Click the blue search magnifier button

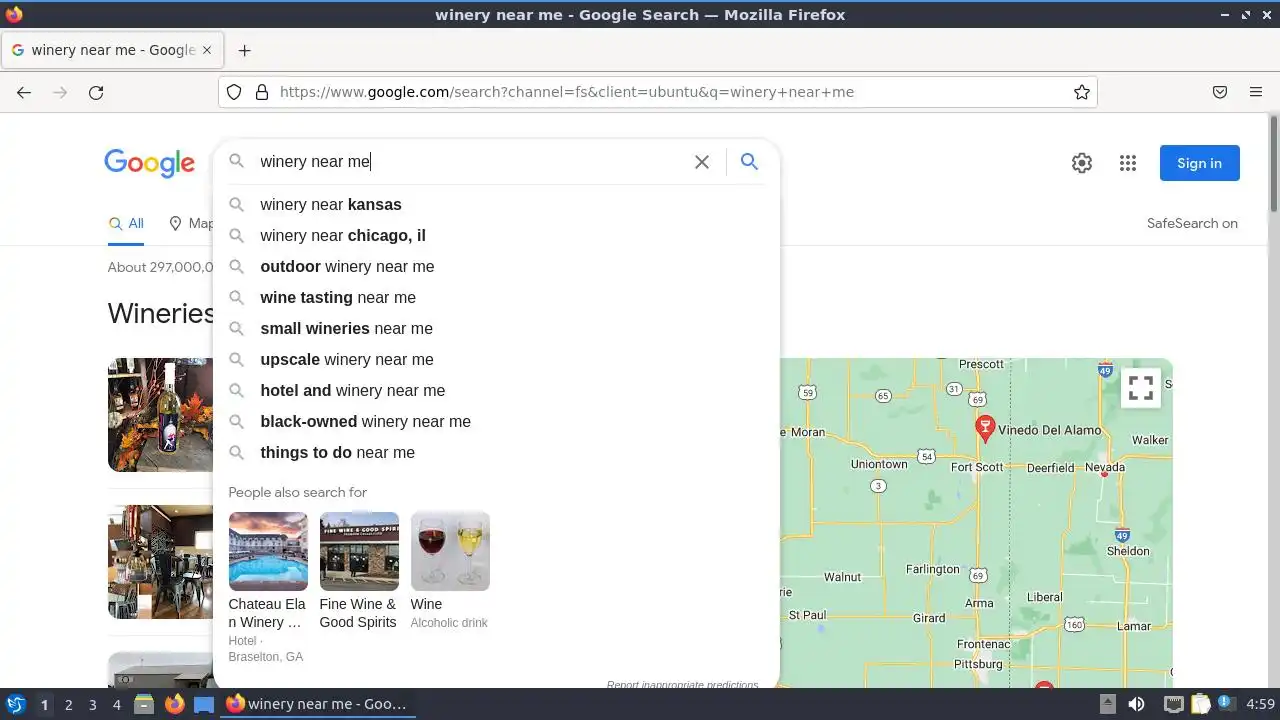click(x=749, y=162)
